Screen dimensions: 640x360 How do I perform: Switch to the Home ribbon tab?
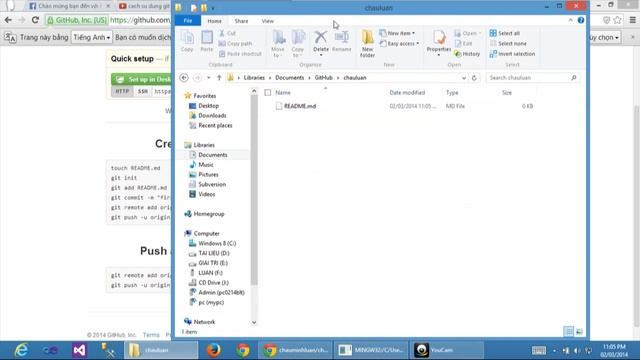[214, 21]
